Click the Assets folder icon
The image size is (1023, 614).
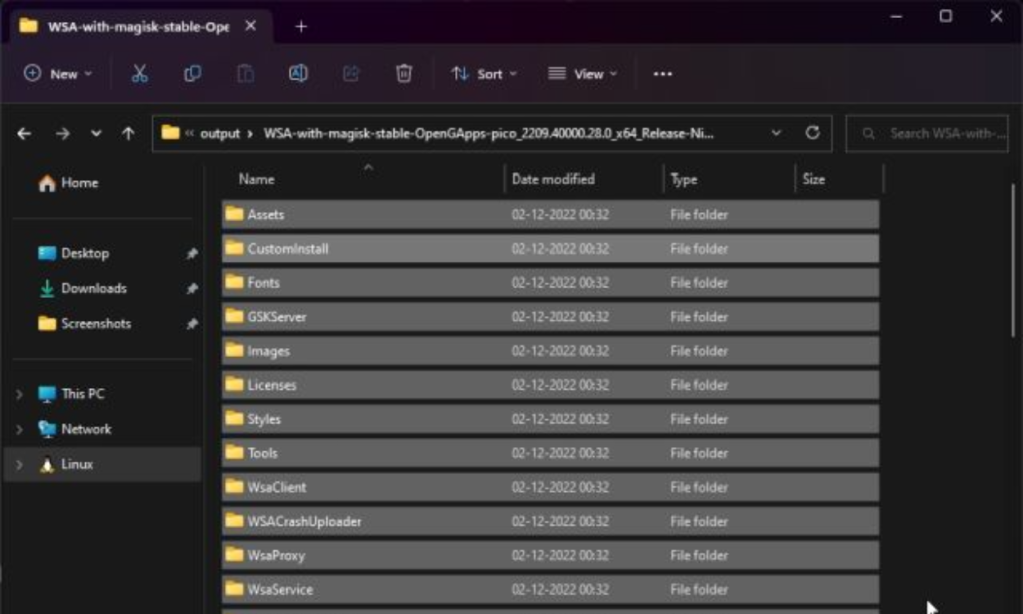(234, 214)
